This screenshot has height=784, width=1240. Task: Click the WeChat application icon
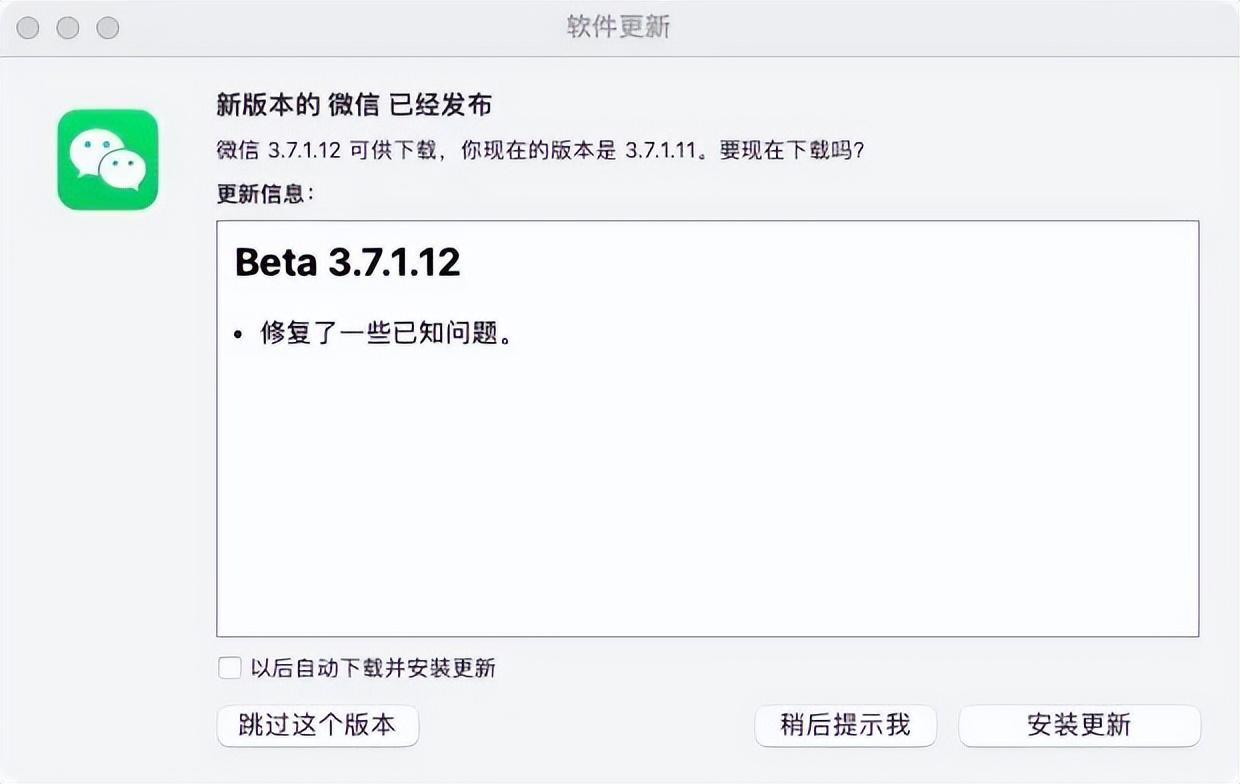[x=107, y=161]
